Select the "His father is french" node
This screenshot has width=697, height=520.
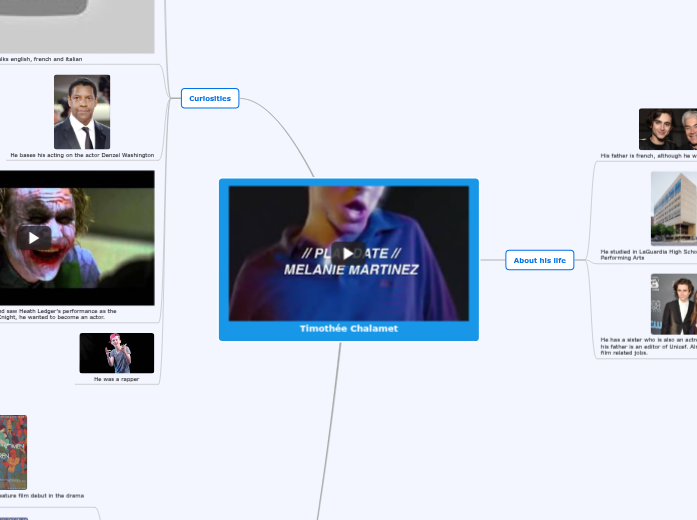pos(648,156)
